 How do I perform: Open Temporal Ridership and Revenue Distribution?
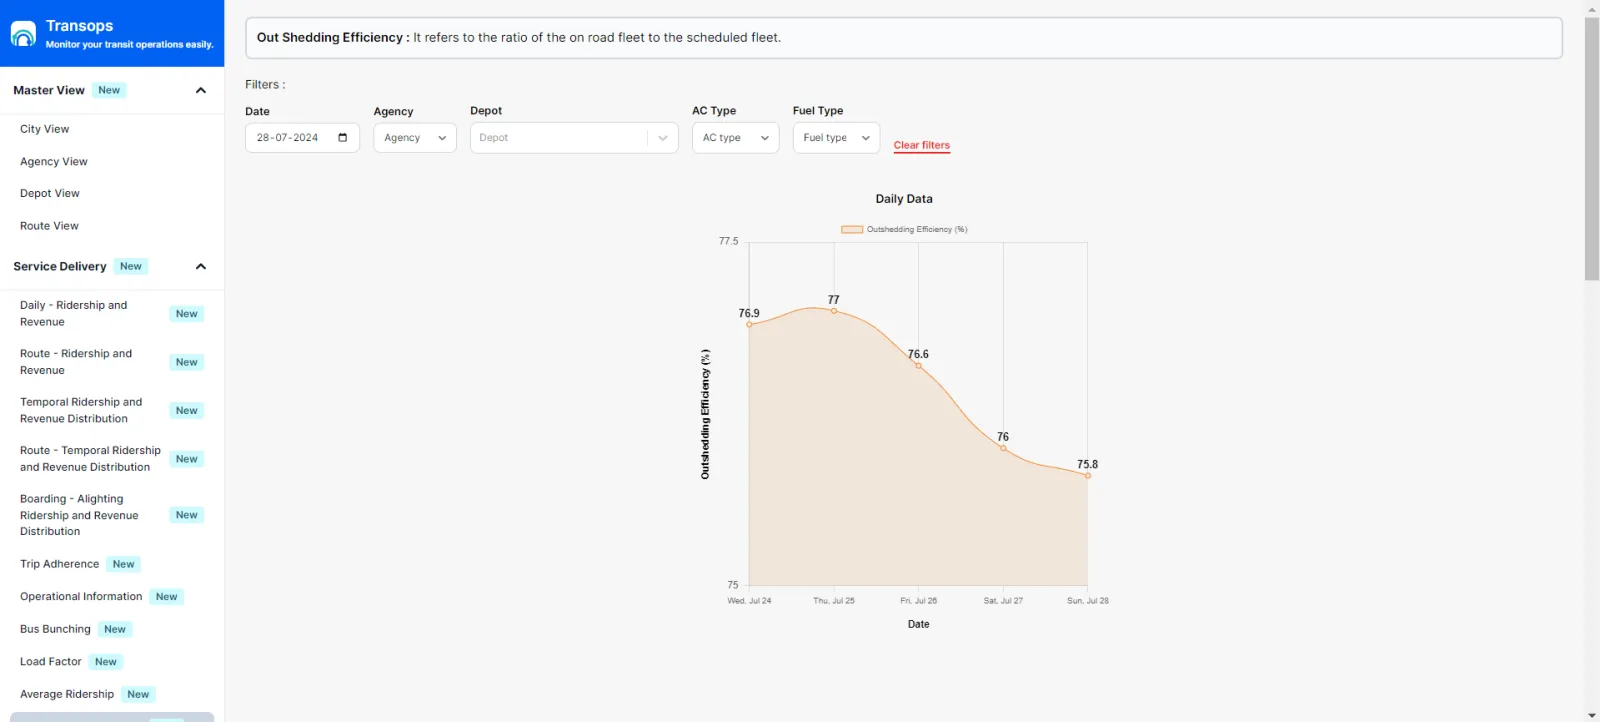[81, 410]
